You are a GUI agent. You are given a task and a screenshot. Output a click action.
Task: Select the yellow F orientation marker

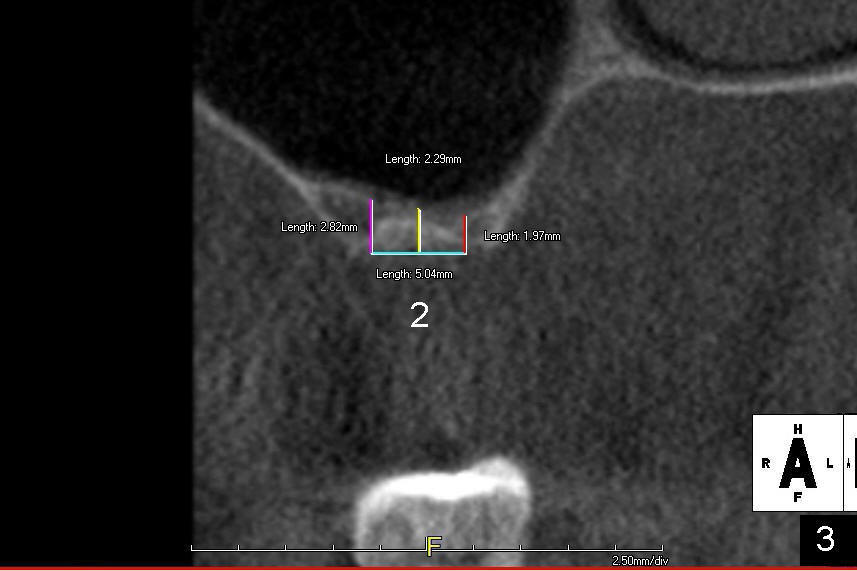point(433,546)
